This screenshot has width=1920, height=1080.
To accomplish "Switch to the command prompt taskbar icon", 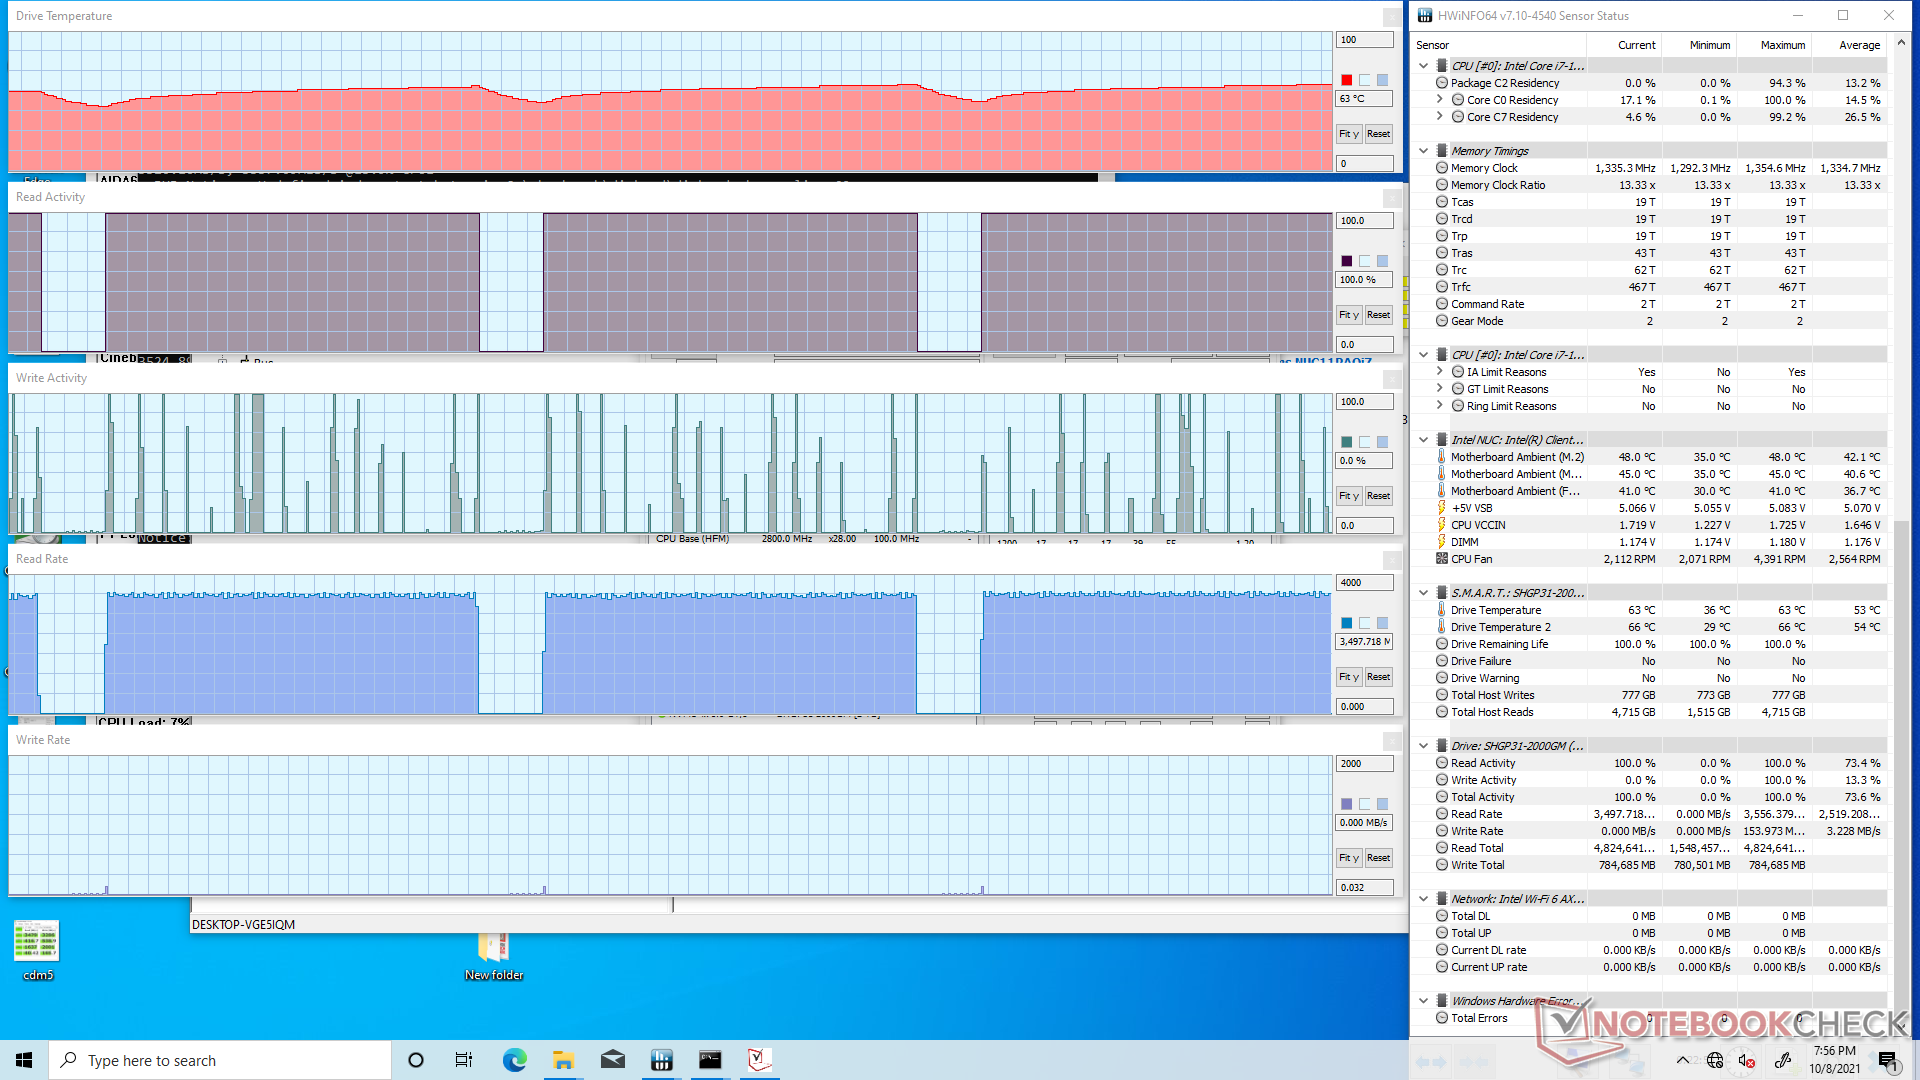I will click(x=710, y=1060).
